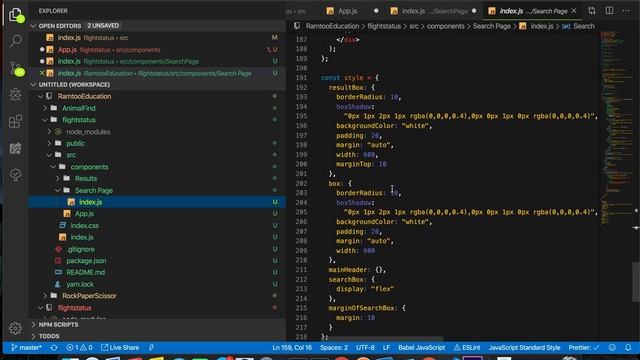Close index.js Search Page in Open Editors
640x360 pixels.
coord(42,73)
